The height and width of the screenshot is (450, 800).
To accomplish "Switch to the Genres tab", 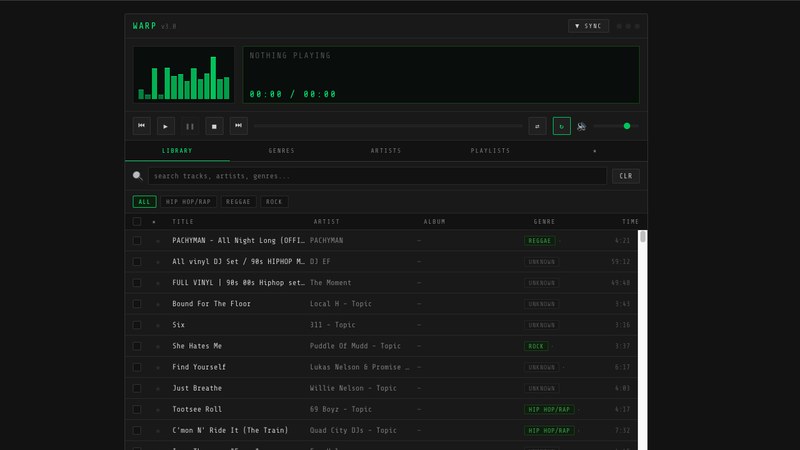I will click(282, 151).
